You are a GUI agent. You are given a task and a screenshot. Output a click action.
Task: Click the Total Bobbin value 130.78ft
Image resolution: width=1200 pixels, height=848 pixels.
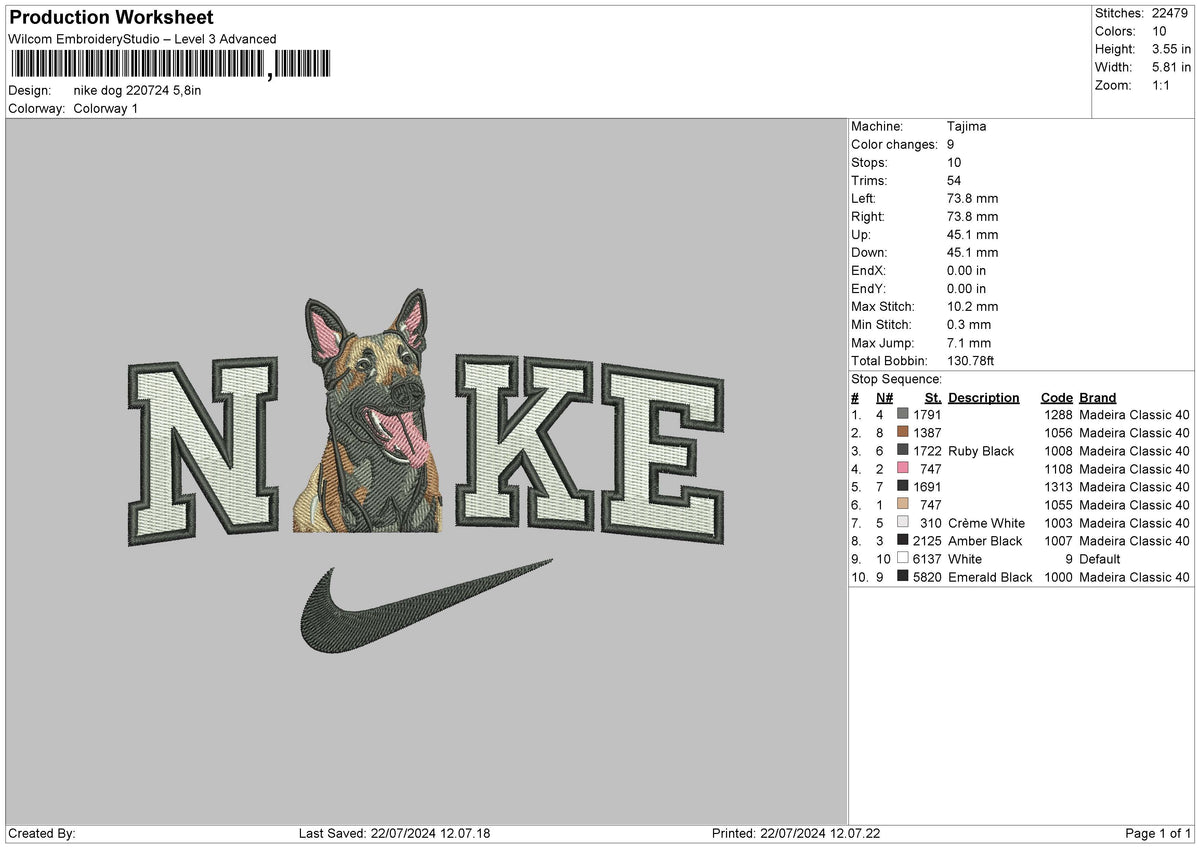click(x=971, y=360)
